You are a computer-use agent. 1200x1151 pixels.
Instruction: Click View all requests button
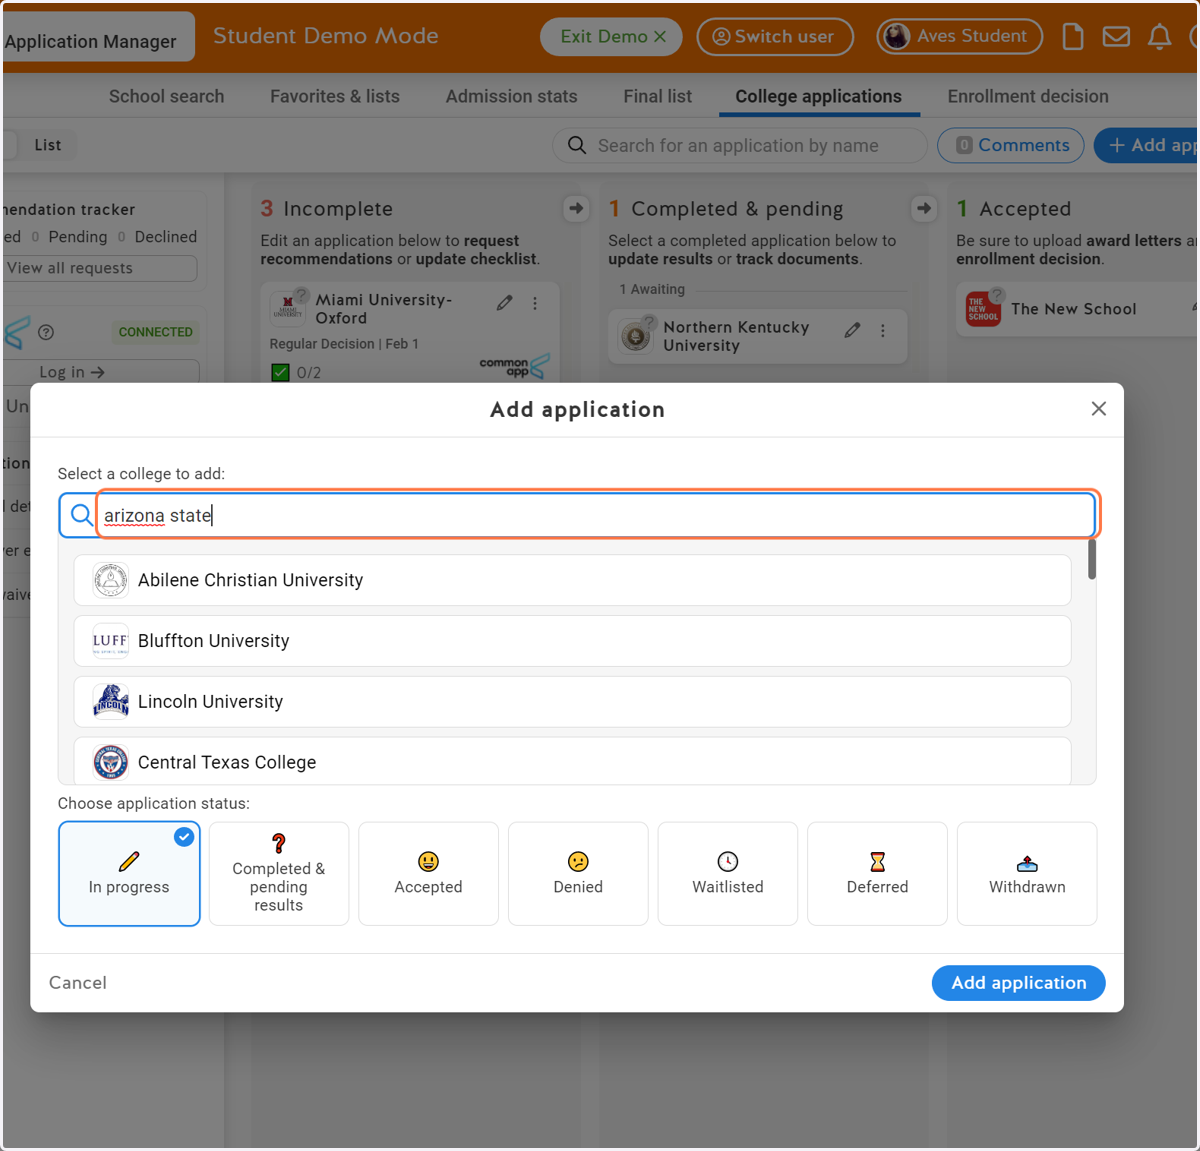click(x=99, y=268)
